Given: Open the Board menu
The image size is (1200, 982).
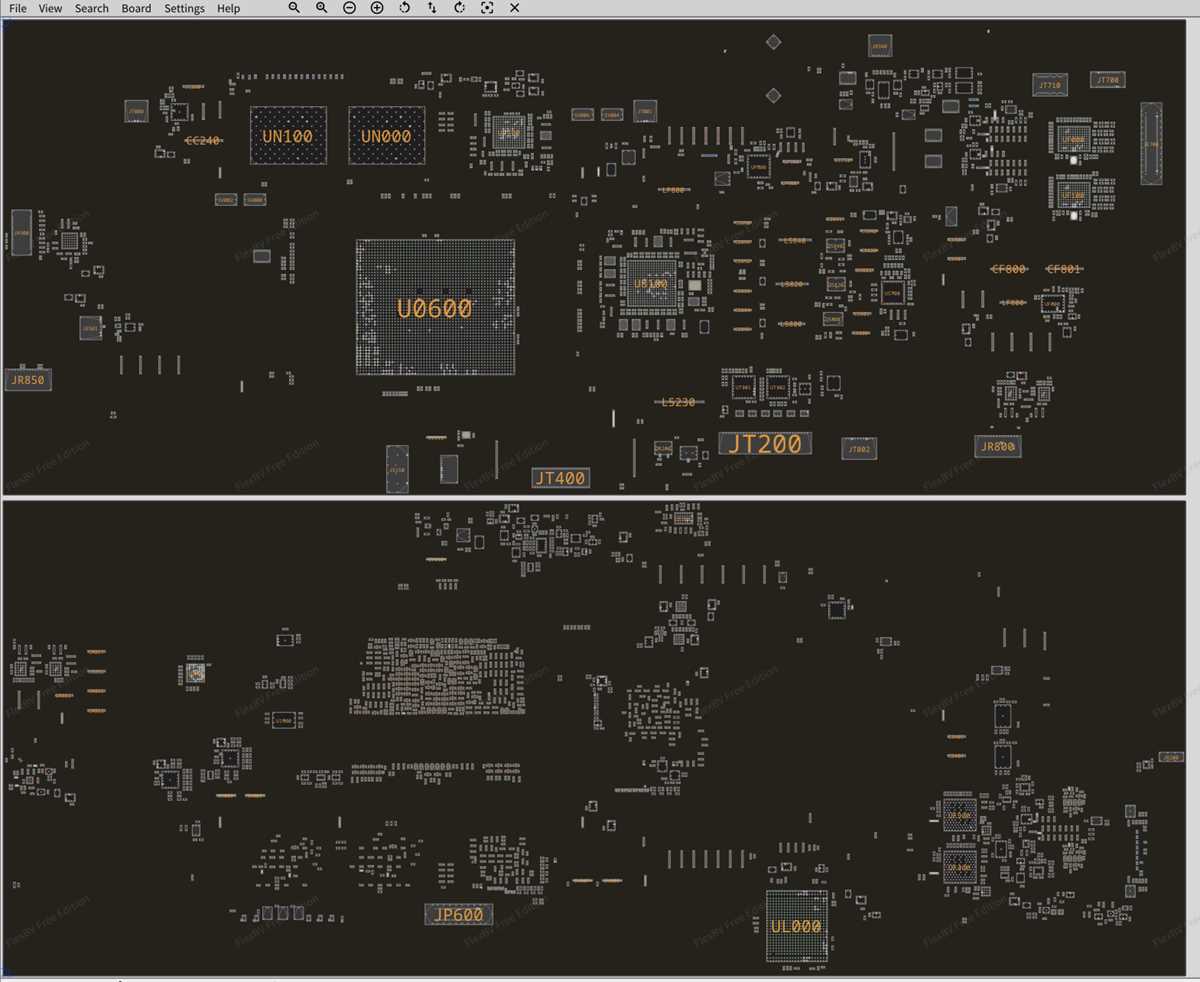Looking at the screenshot, I should [x=136, y=8].
